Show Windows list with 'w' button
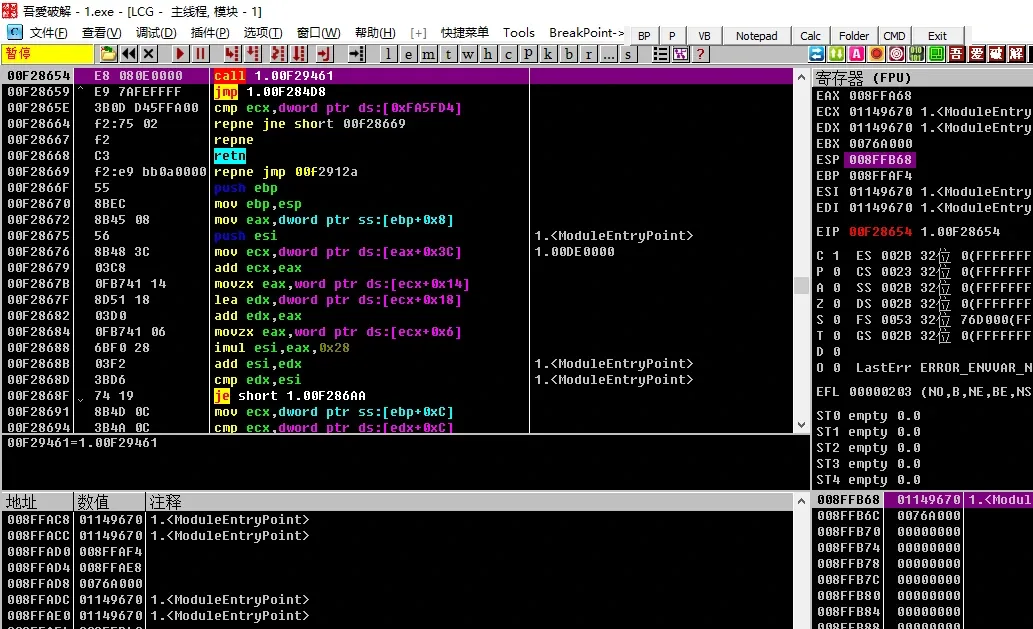 (x=468, y=54)
